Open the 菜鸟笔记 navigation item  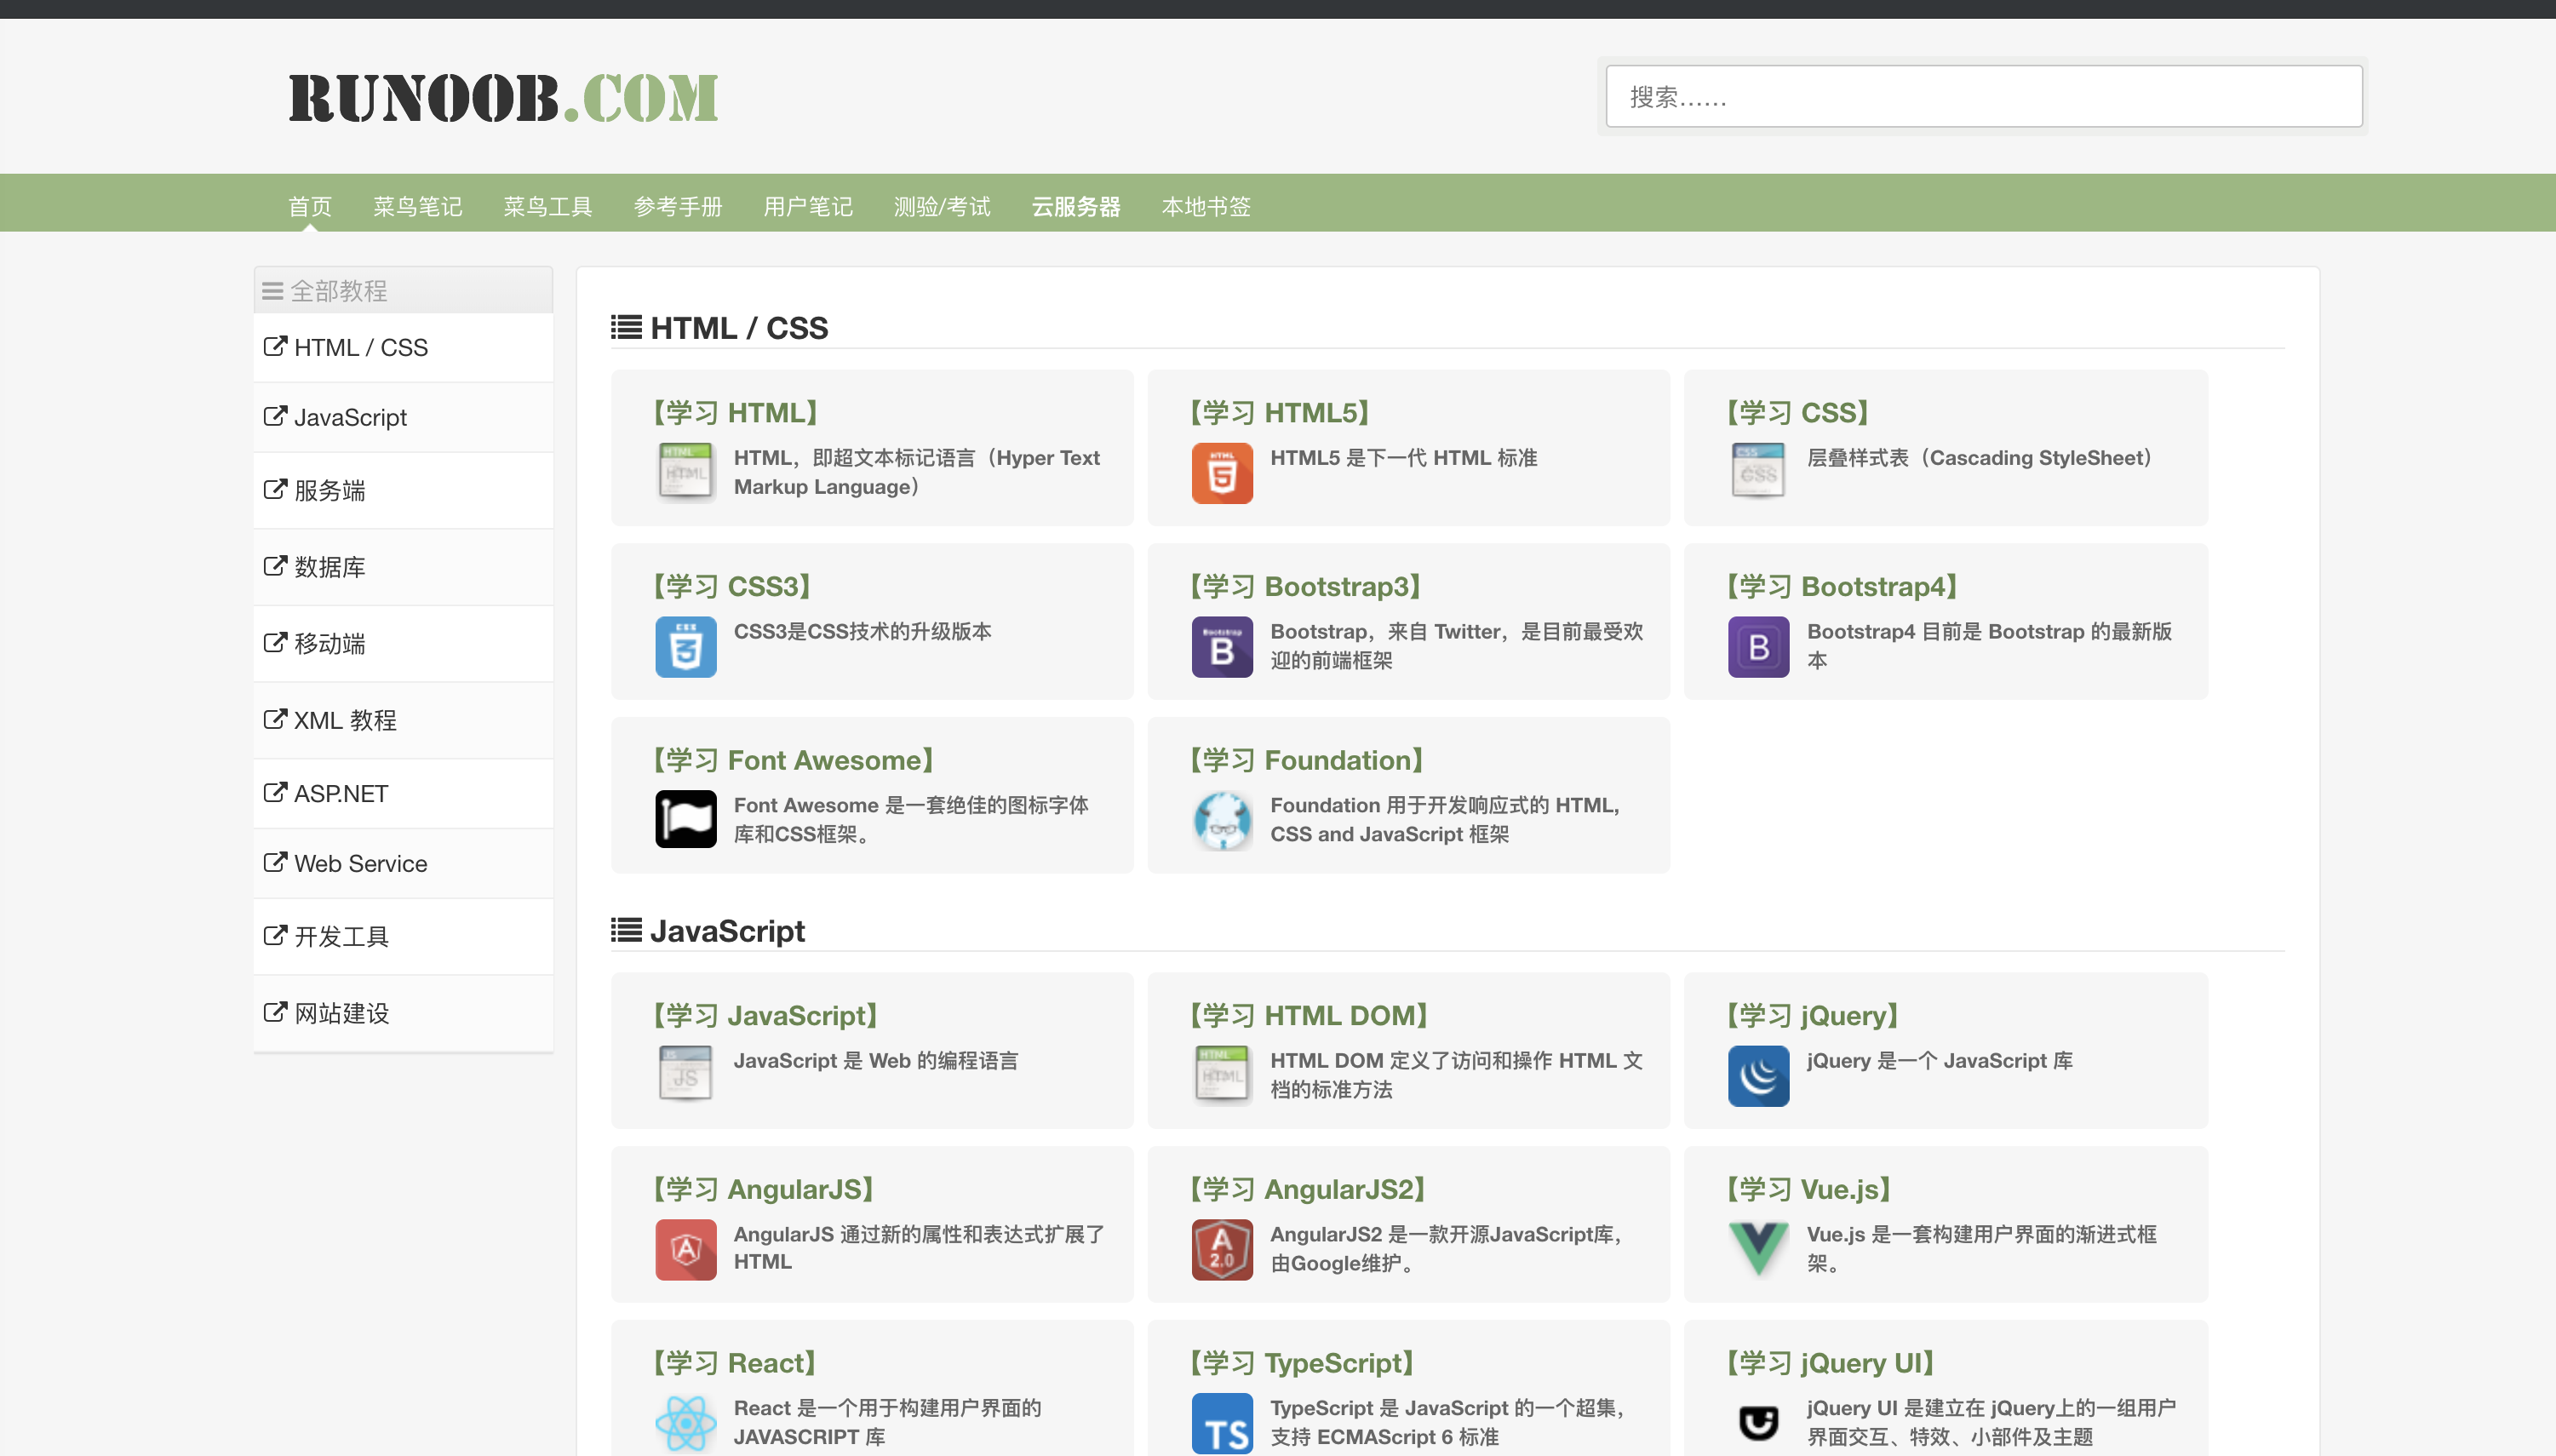pyautogui.click(x=418, y=206)
